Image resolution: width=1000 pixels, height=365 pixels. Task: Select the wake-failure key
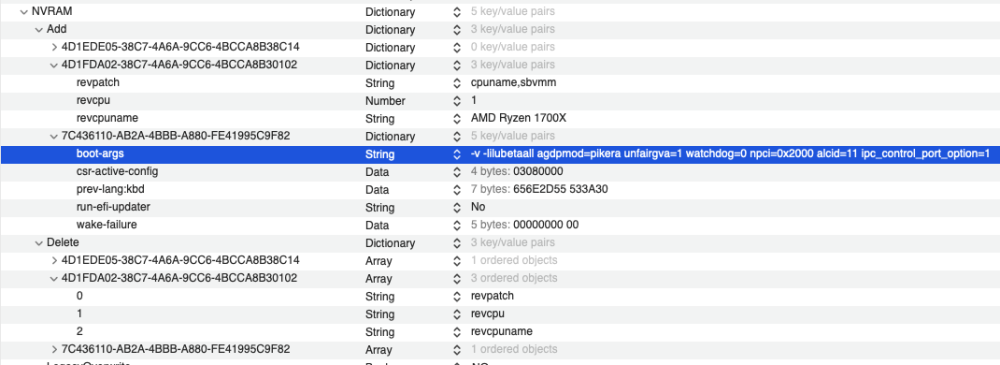tap(107, 225)
